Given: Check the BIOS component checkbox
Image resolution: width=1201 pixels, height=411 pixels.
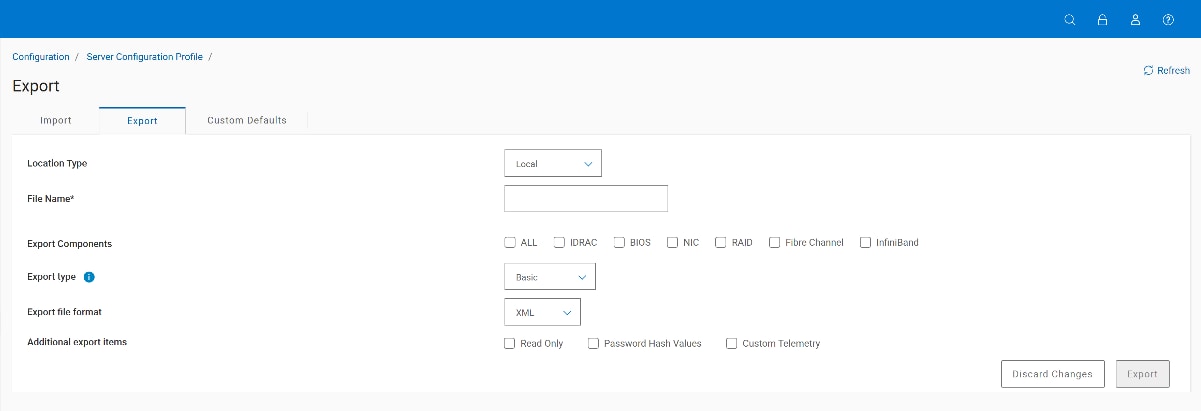Looking at the screenshot, I should [619, 242].
